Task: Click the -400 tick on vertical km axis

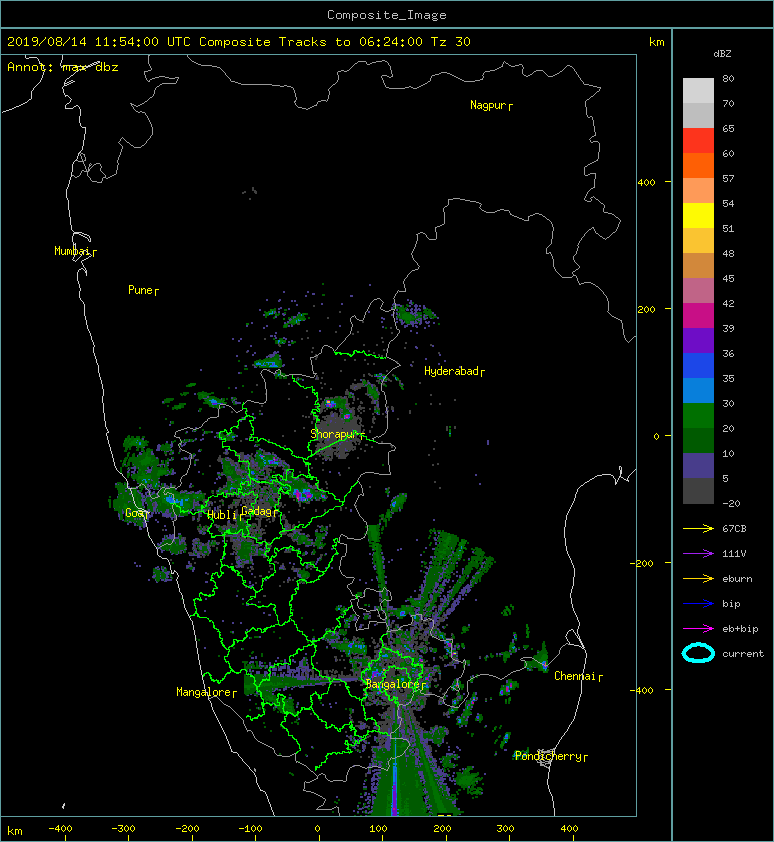Action: tap(642, 690)
